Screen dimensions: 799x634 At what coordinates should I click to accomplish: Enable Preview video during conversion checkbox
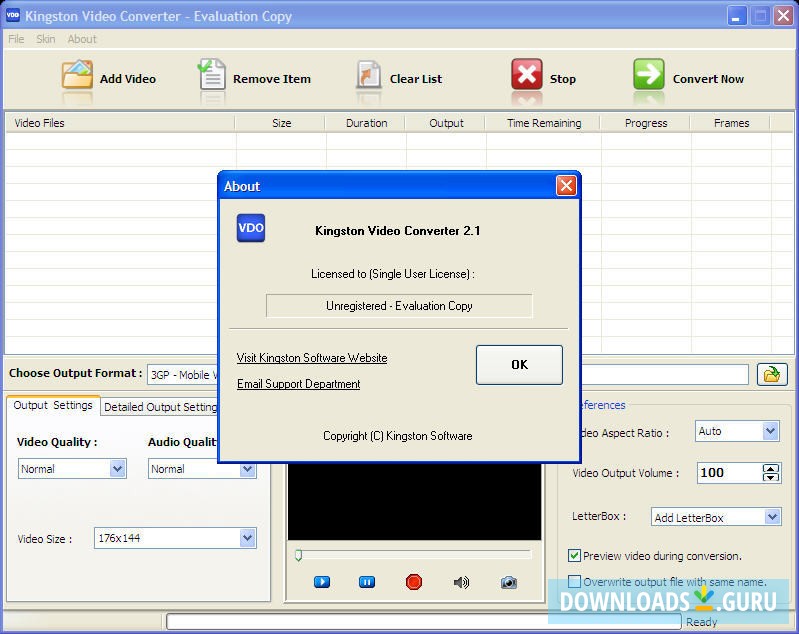574,556
